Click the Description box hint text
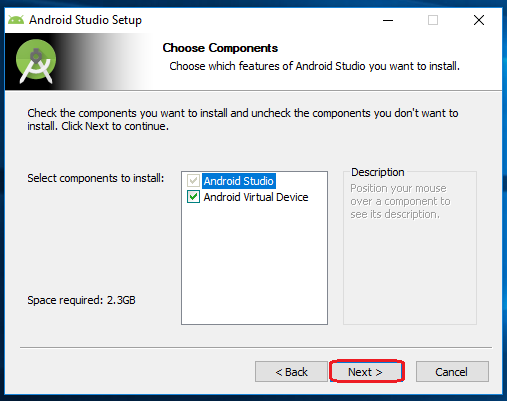The height and width of the screenshot is (401, 507). click(400, 201)
